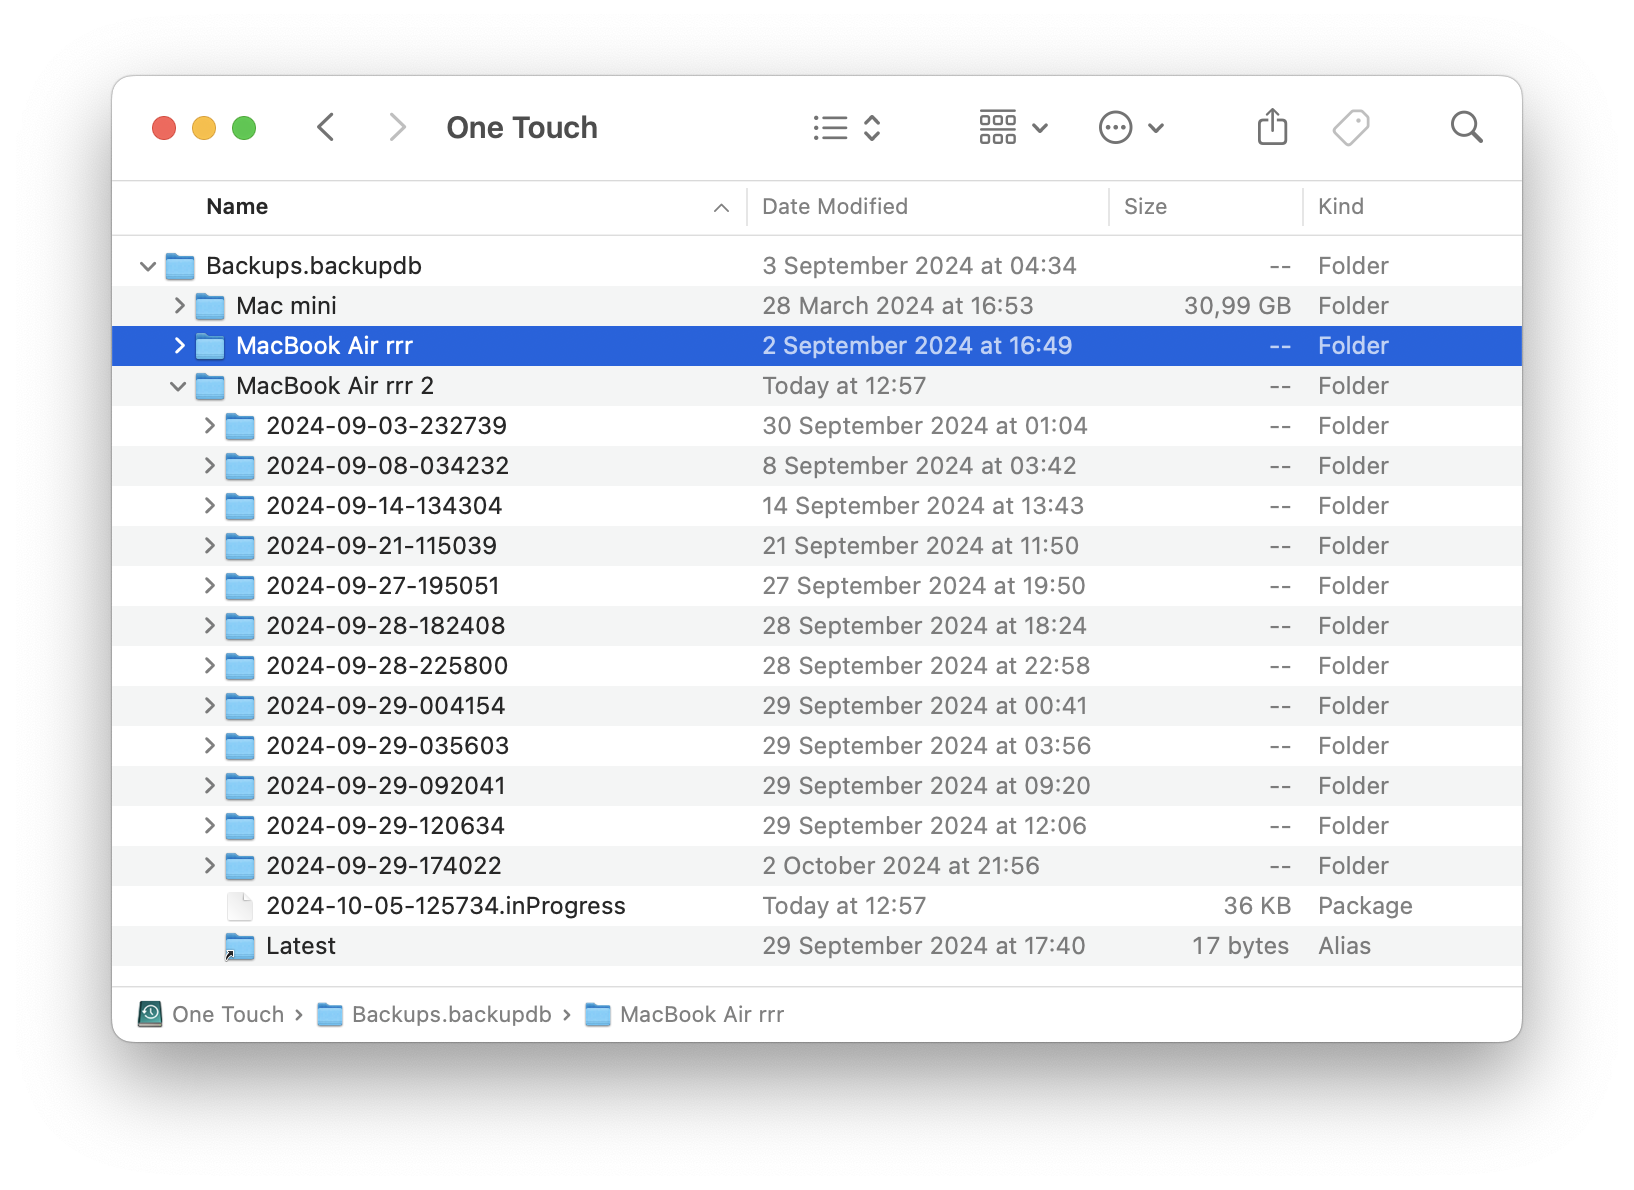Select the 2024-09-14-134304 folder icon

pos(240,506)
